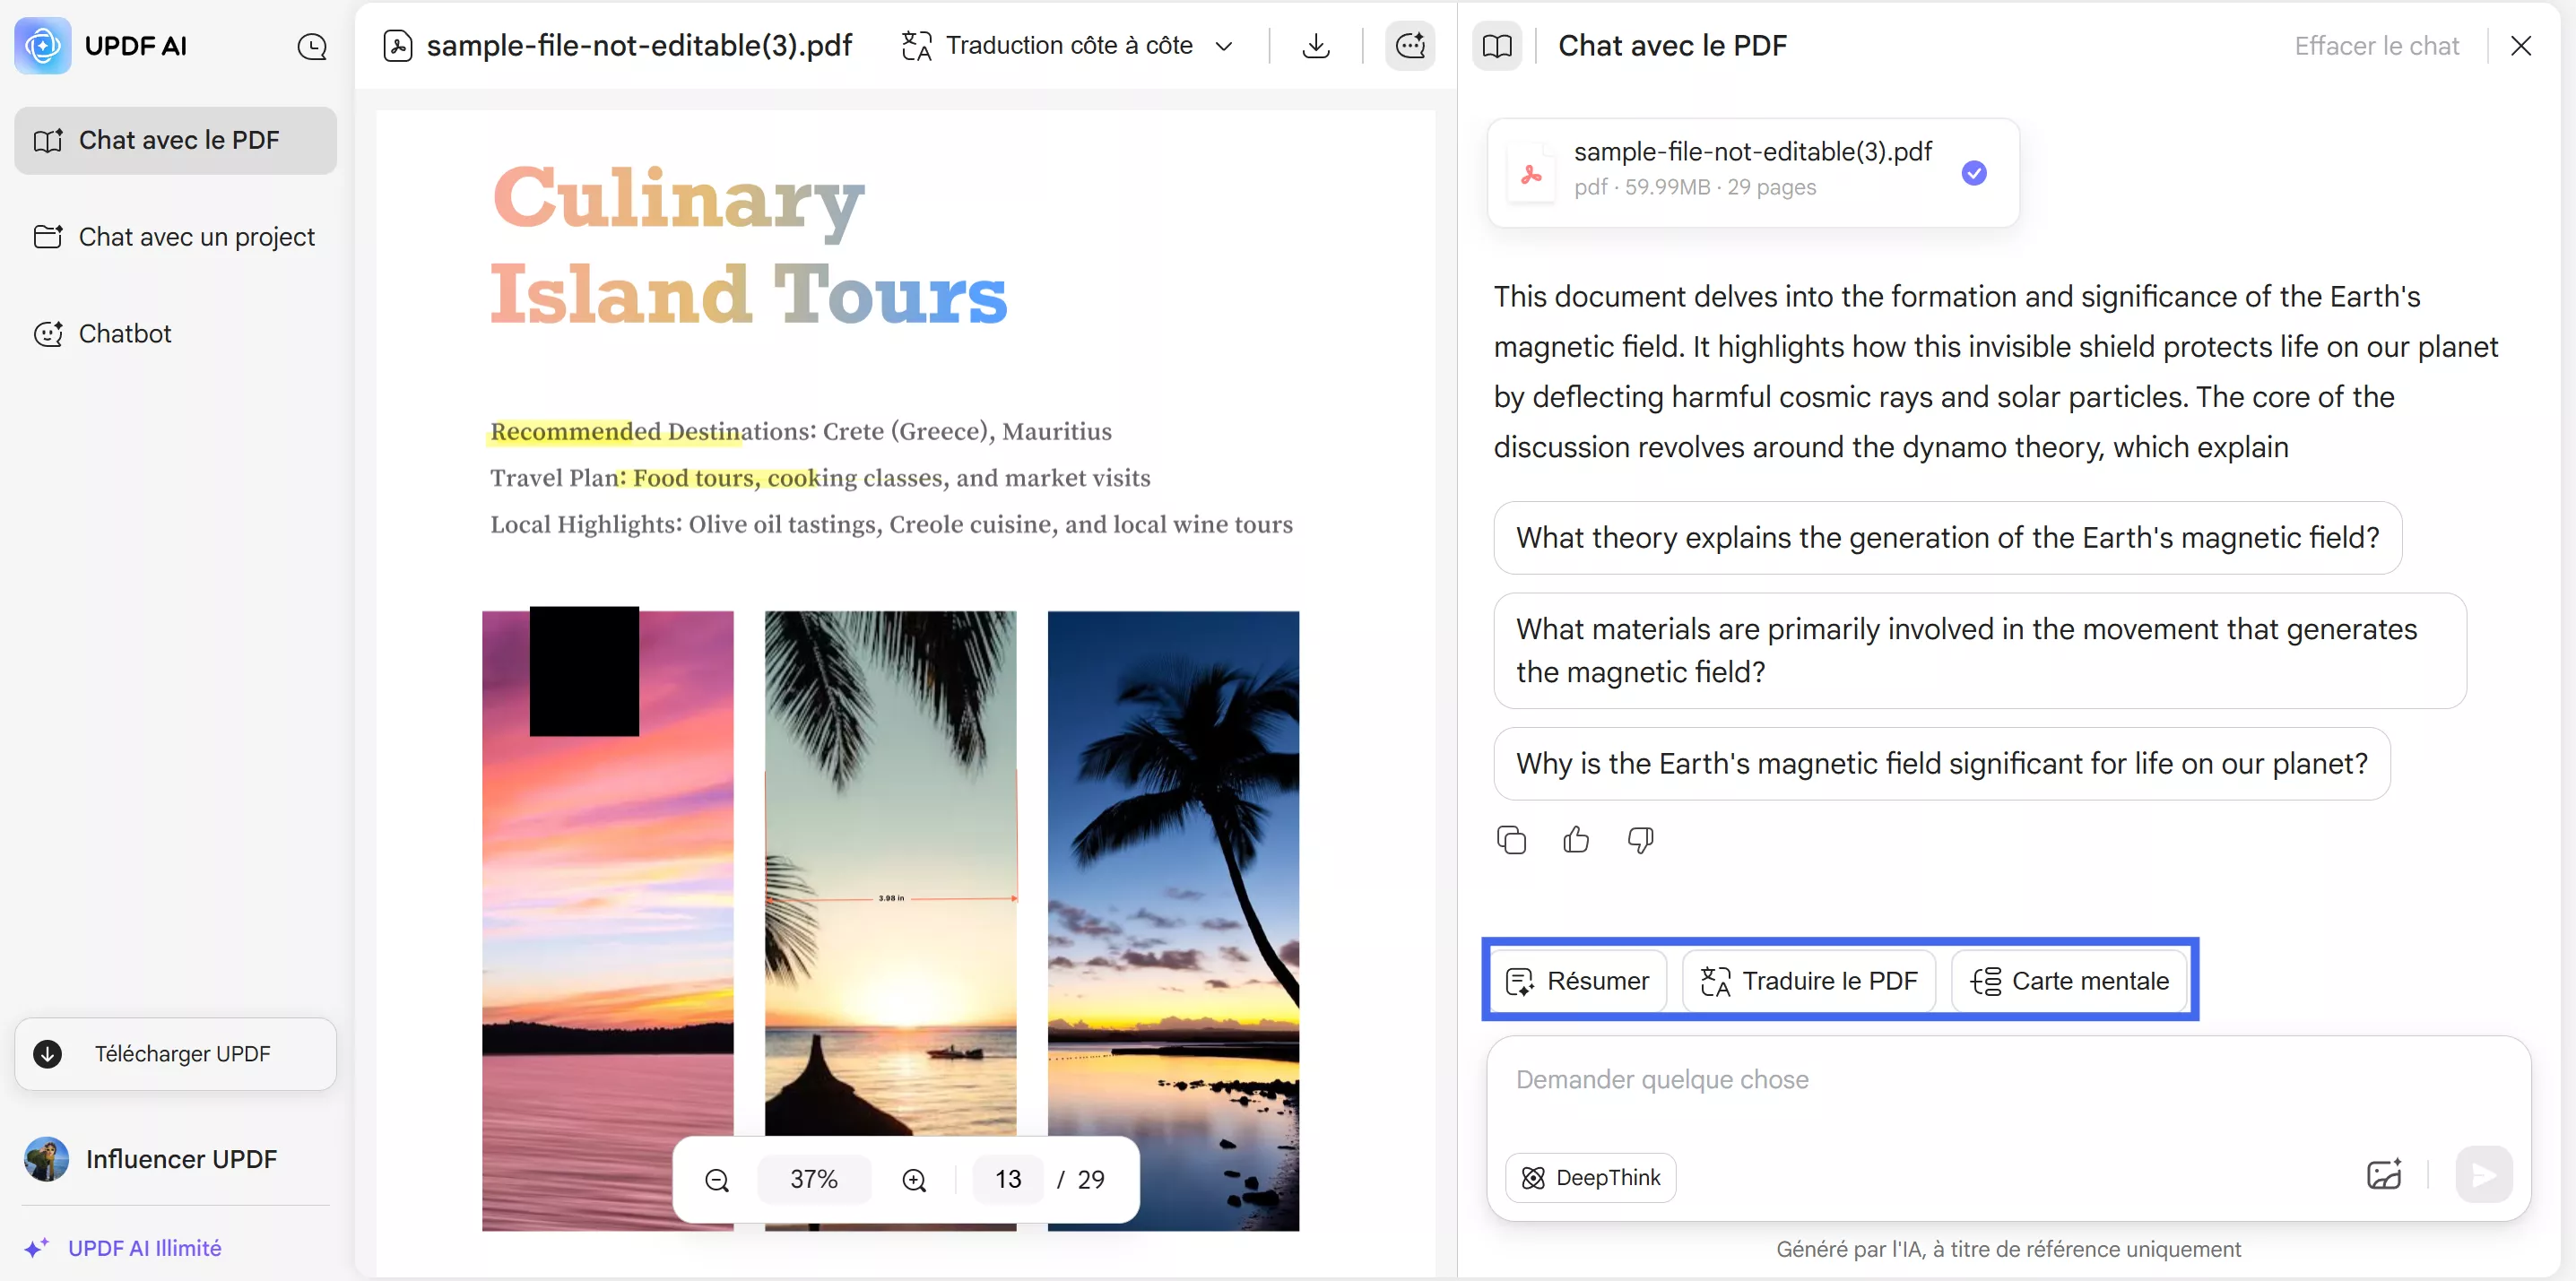Viewport: 2576px width, 1281px height.
Task: Click the Culinary Island Tours heading
Action: click(x=748, y=246)
